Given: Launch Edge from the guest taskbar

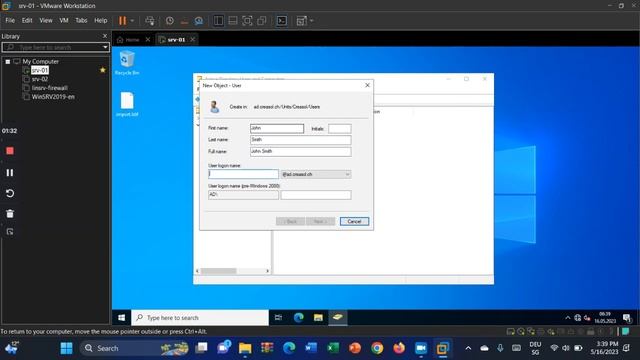Looking at the screenshot, I should coord(298,318).
